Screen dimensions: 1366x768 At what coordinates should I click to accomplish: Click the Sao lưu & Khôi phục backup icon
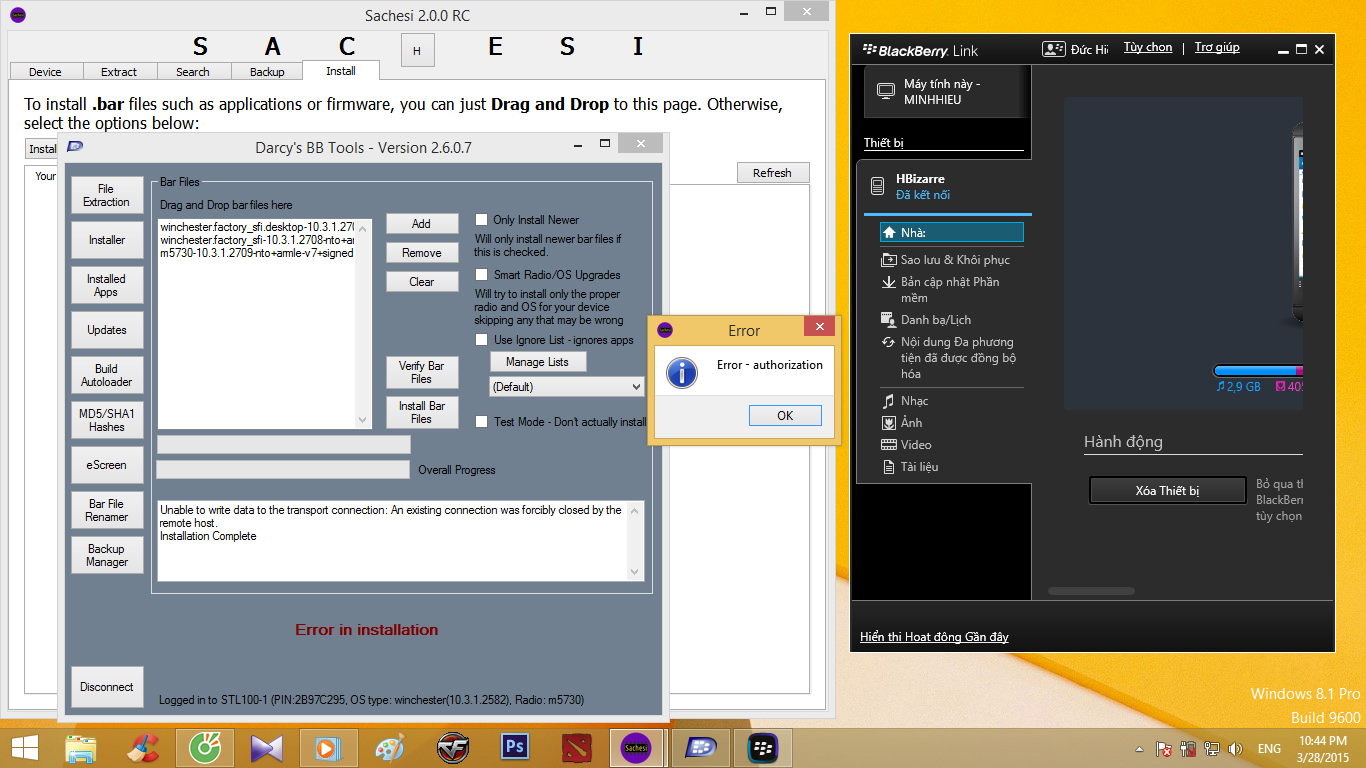pos(888,260)
